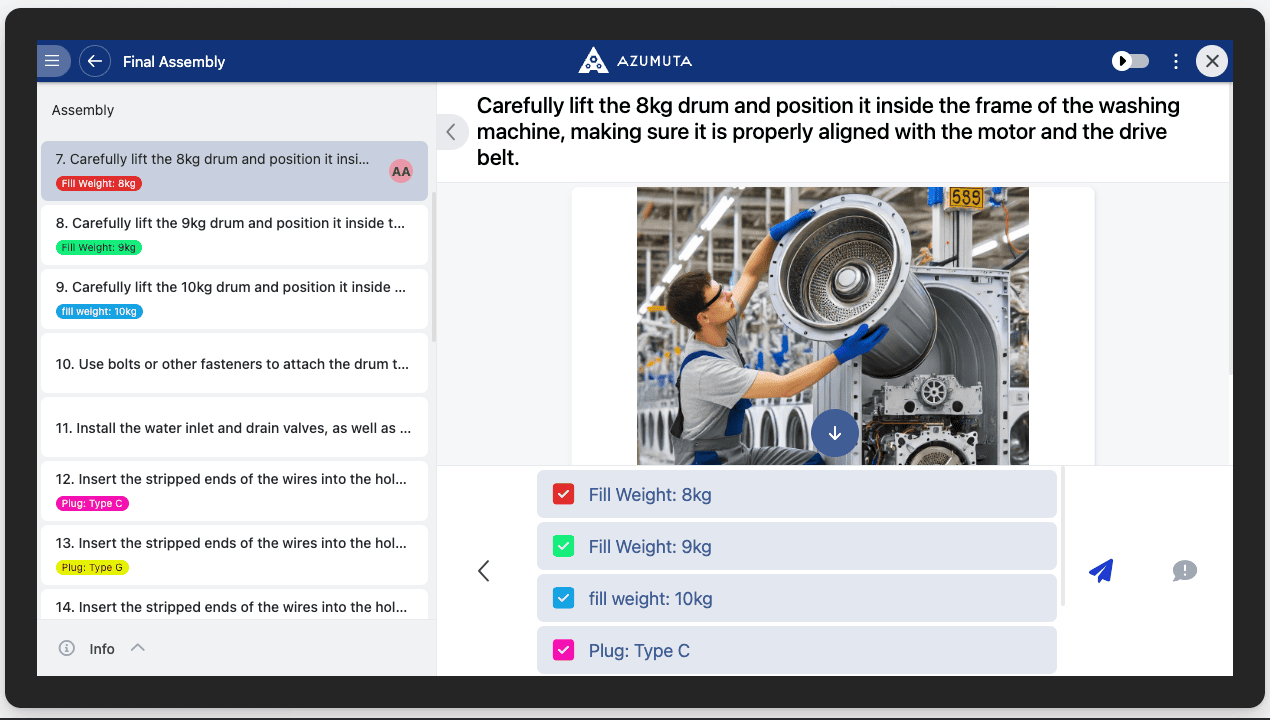Uncheck the Plug: Type C checkbox
The height and width of the screenshot is (720, 1270).
563,650
